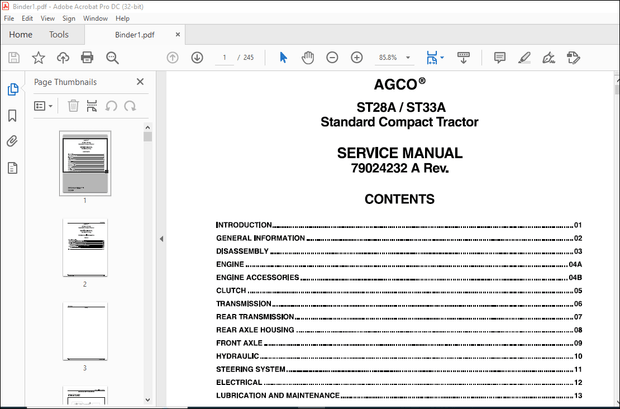Viewport: 620px width, 409px height.
Task: Delete selected page with trash icon
Action: (x=73, y=106)
